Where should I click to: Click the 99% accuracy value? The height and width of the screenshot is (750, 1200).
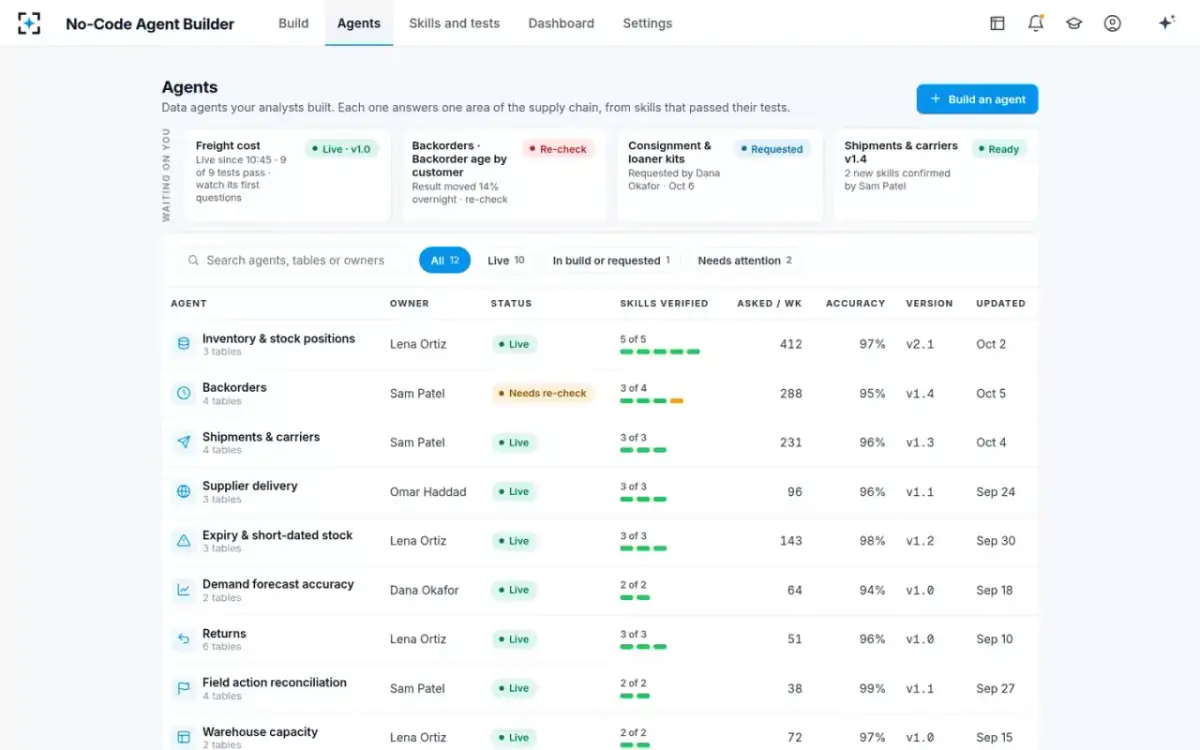872,688
